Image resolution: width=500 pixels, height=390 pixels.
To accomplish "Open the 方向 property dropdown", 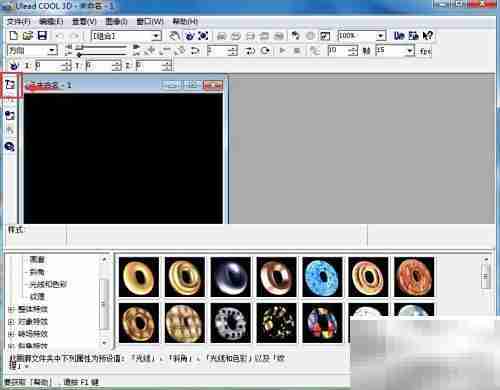I will click(52, 51).
